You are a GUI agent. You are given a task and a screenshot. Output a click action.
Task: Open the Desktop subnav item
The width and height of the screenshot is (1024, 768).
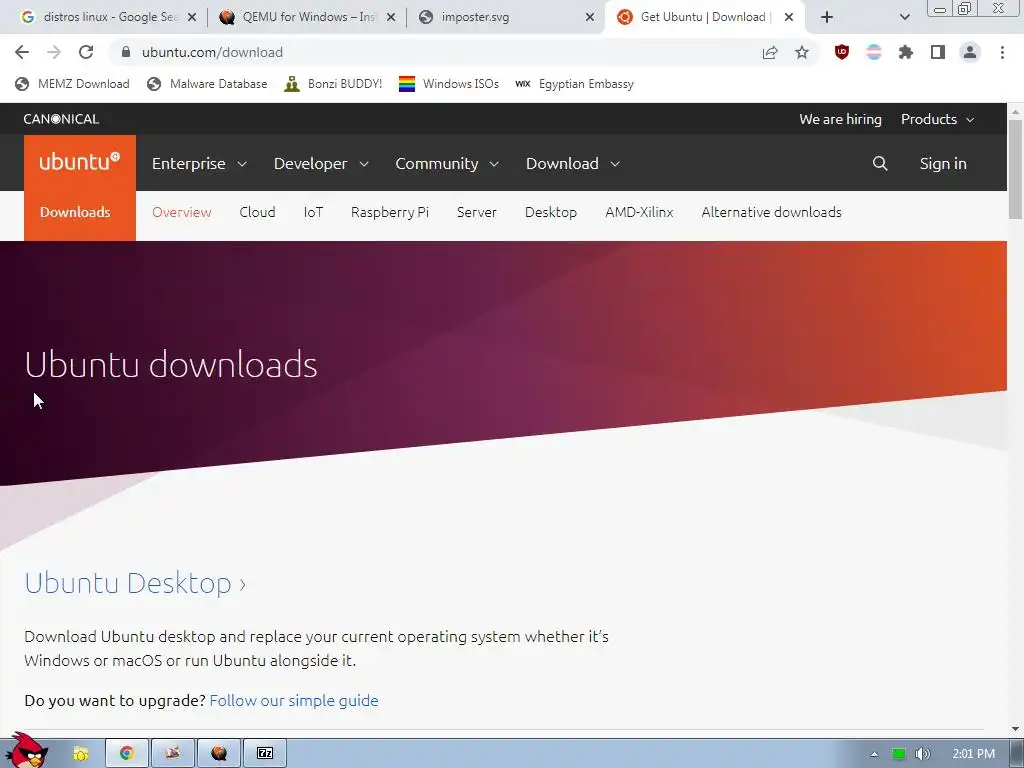551,212
